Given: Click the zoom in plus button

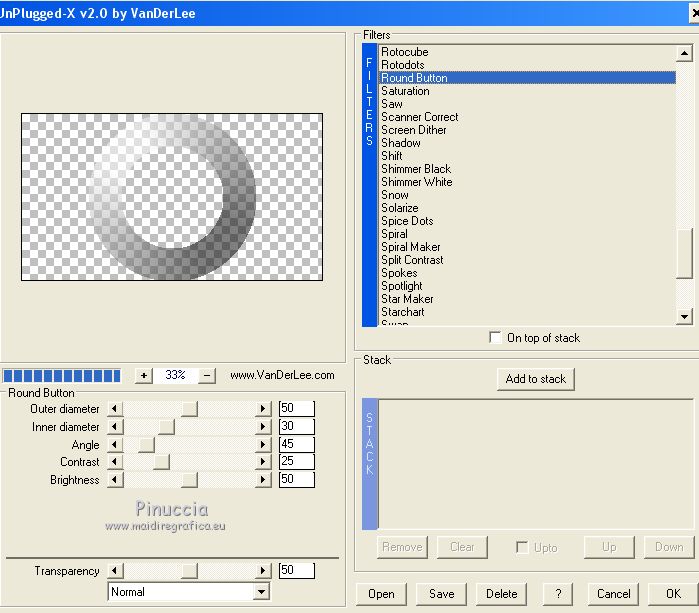Looking at the screenshot, I should point(144,375).
